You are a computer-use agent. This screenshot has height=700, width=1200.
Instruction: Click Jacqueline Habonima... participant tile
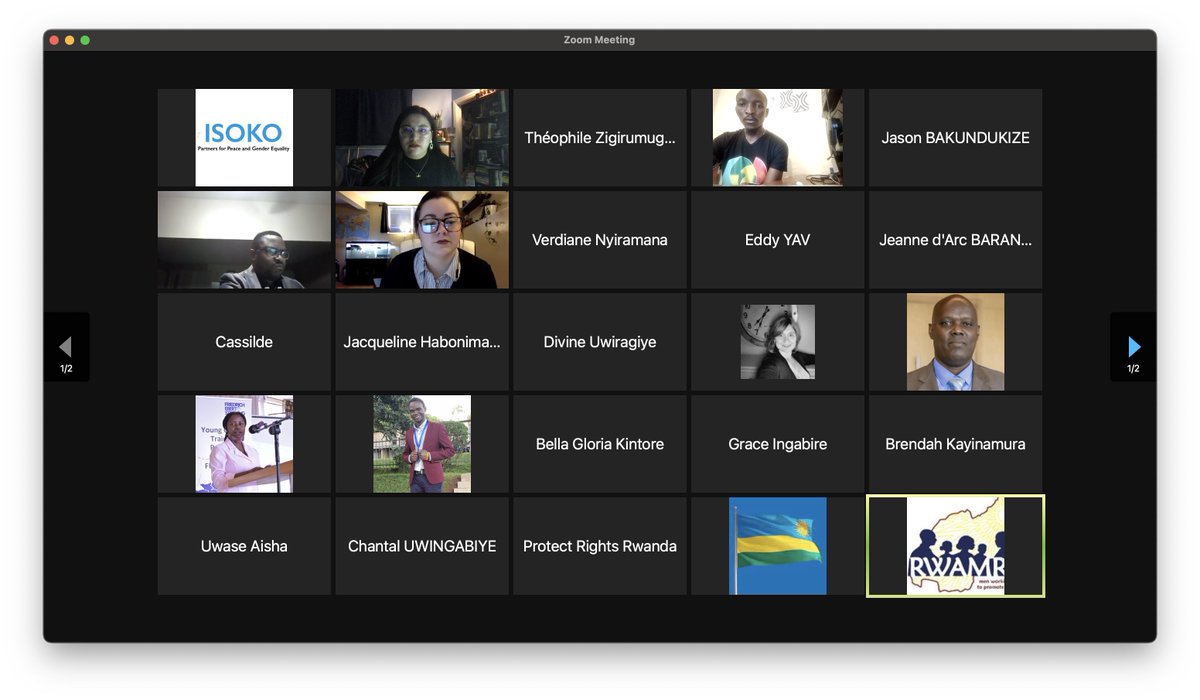(422, 342)
